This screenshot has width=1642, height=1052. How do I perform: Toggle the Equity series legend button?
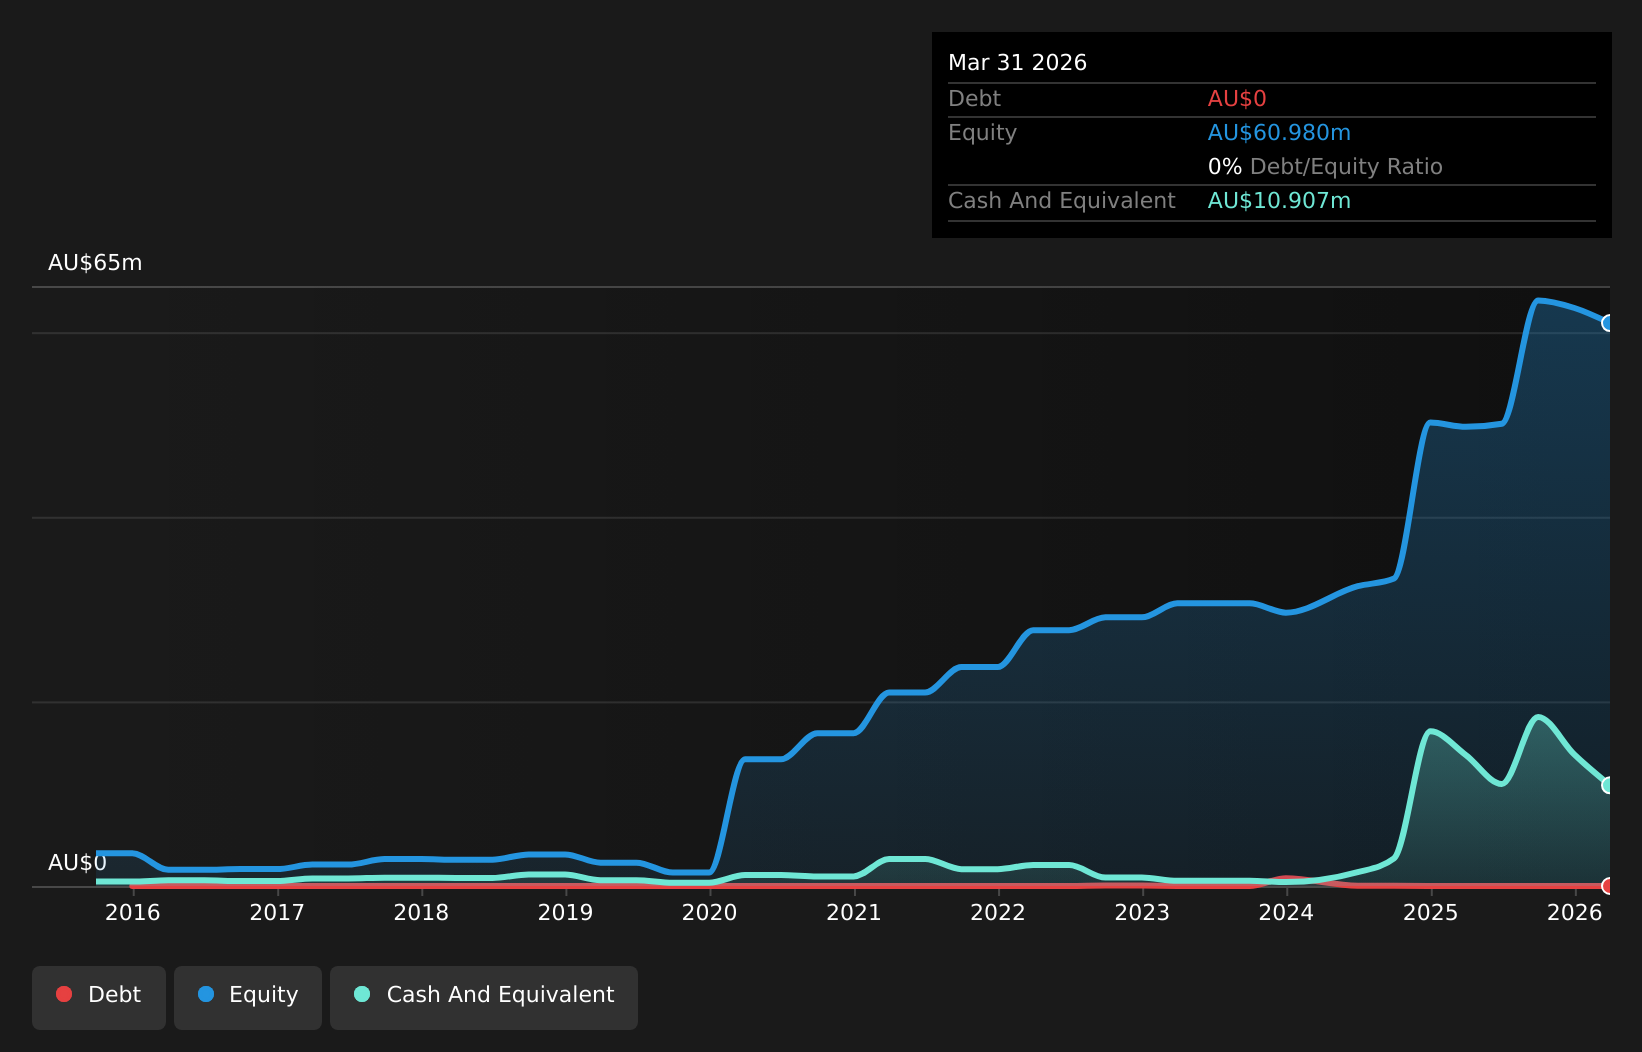(248, 997)
